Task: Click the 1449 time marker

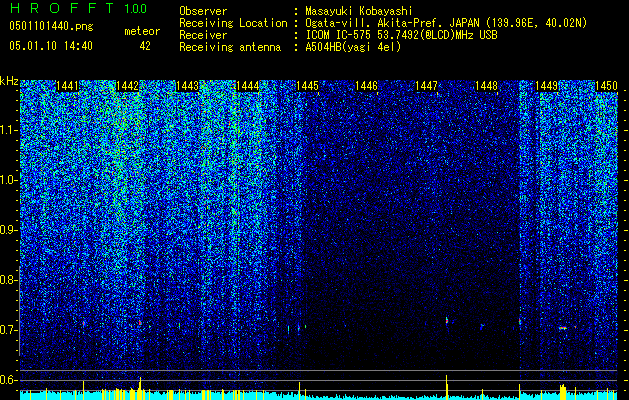Action: pos(546,86)
